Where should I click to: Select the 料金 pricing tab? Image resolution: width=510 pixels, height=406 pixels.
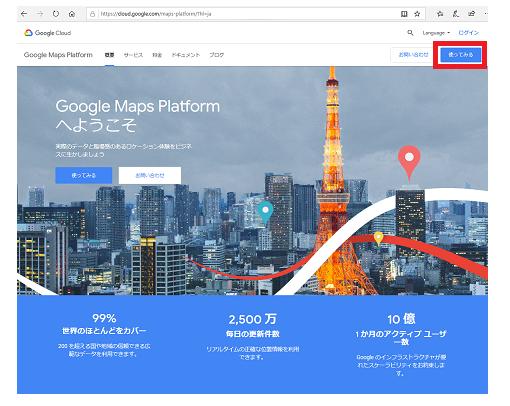coord(157,55)
